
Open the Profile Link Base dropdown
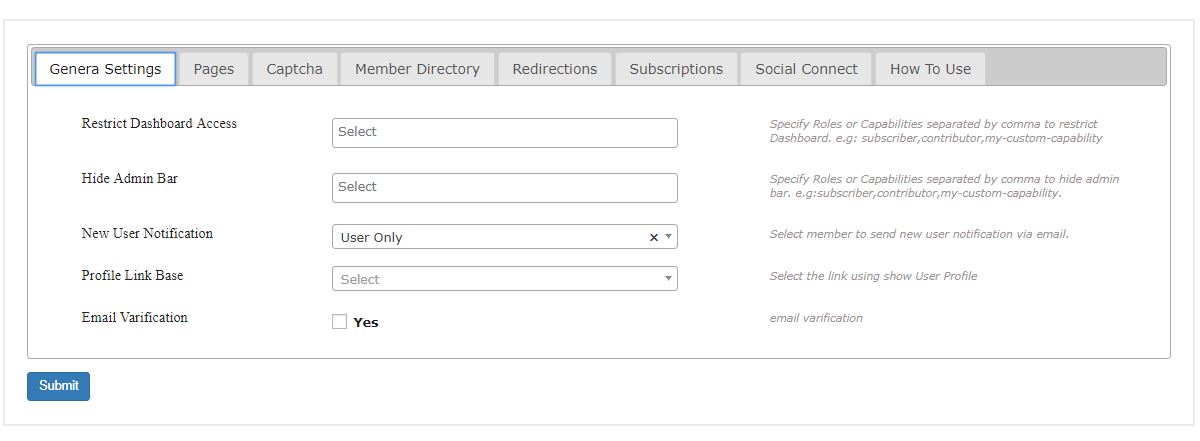pos(505,279)
